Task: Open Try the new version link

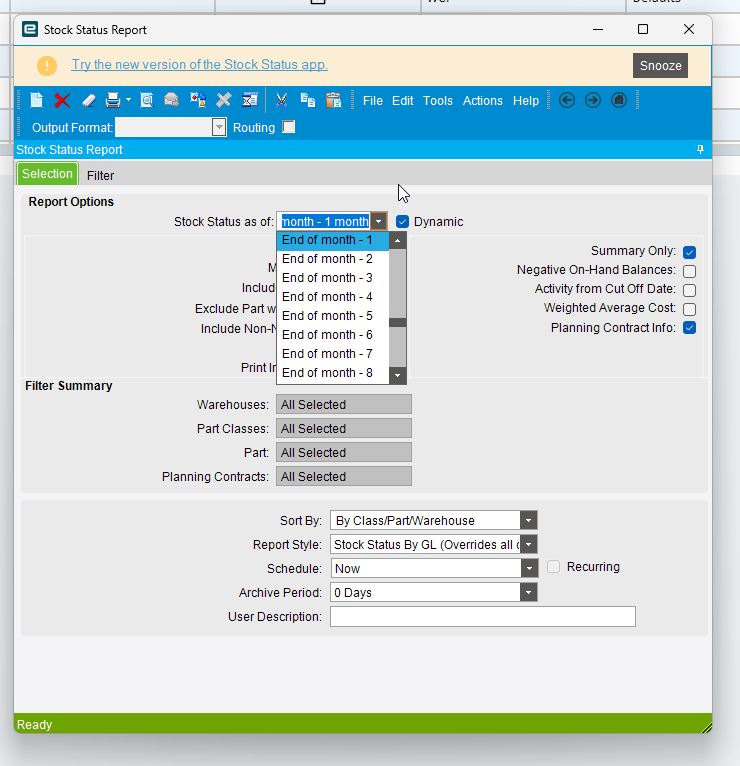Action: click(199, 64)
